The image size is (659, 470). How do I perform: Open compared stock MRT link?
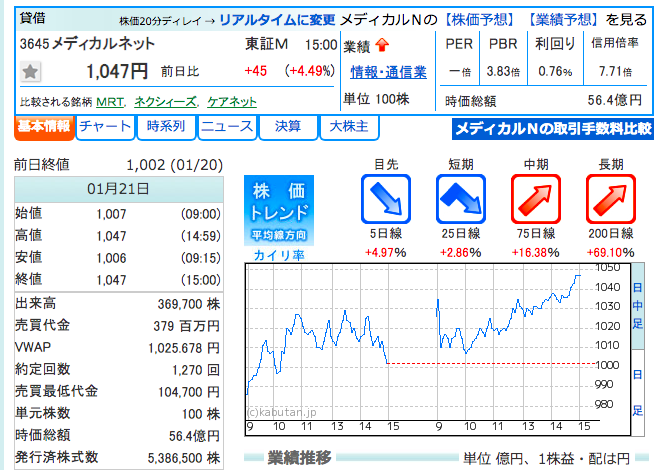click(110, 102)
